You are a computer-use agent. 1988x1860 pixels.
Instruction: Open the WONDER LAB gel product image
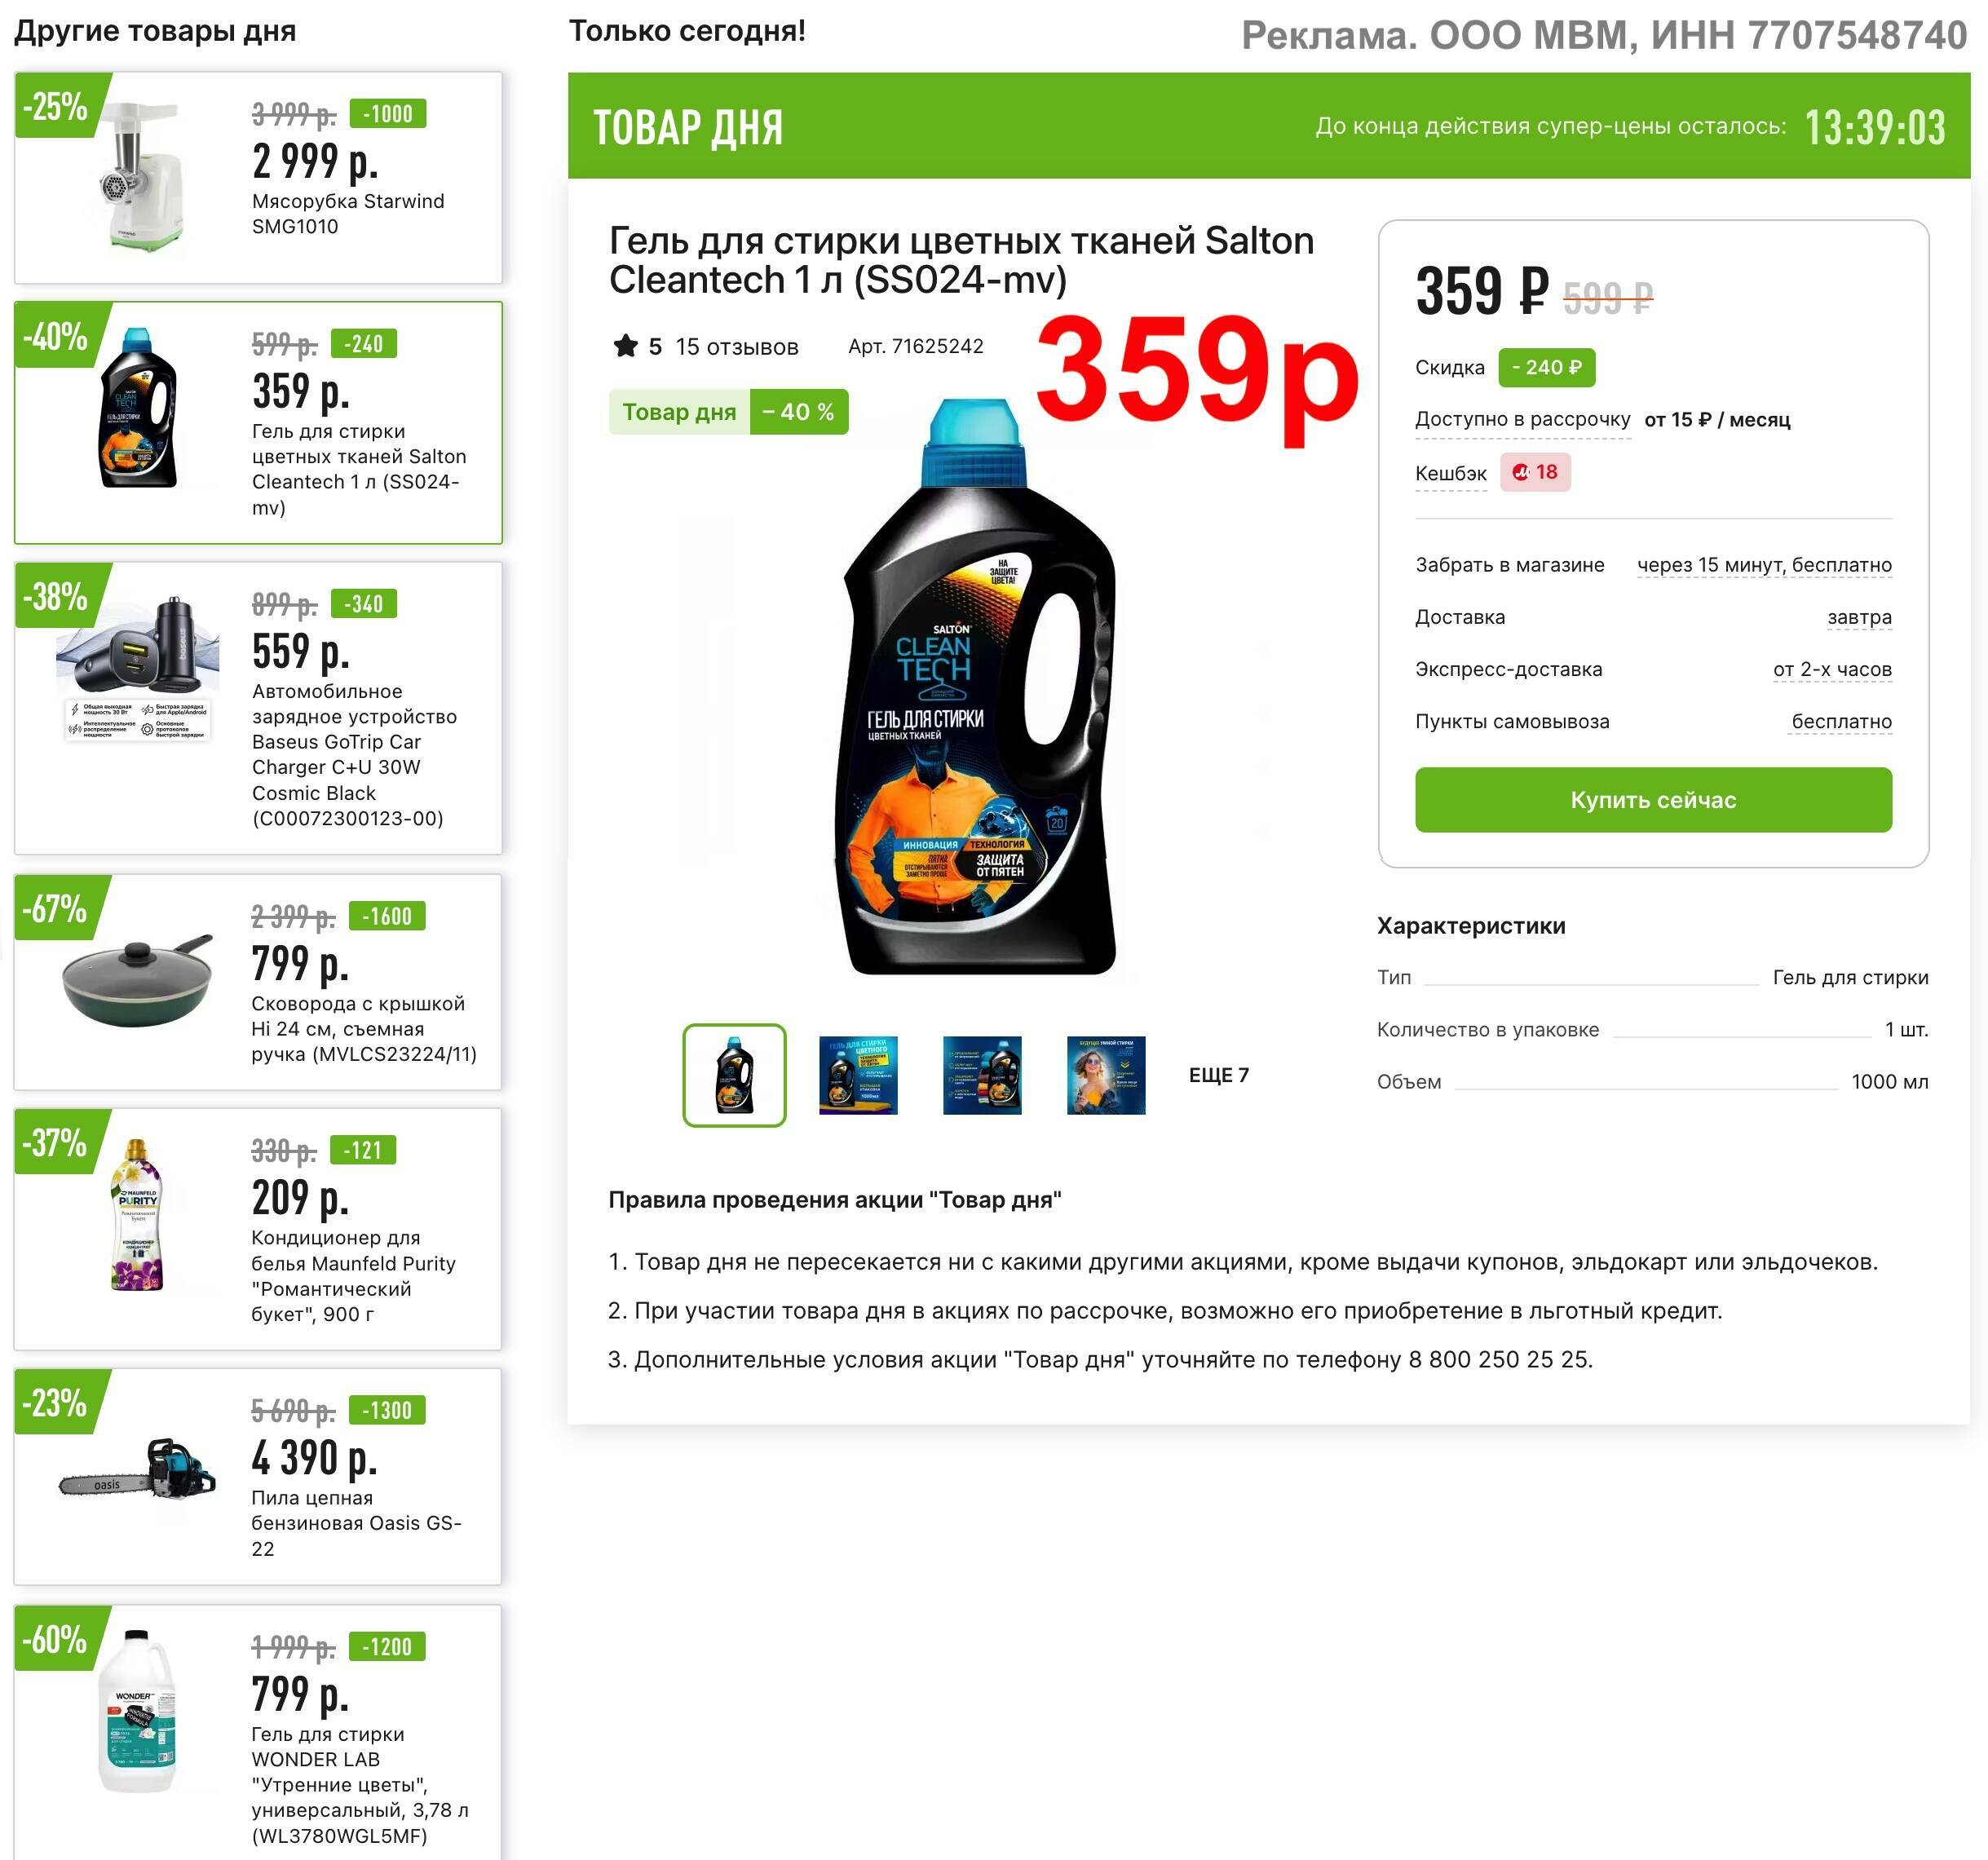(x=138, y=1711)
